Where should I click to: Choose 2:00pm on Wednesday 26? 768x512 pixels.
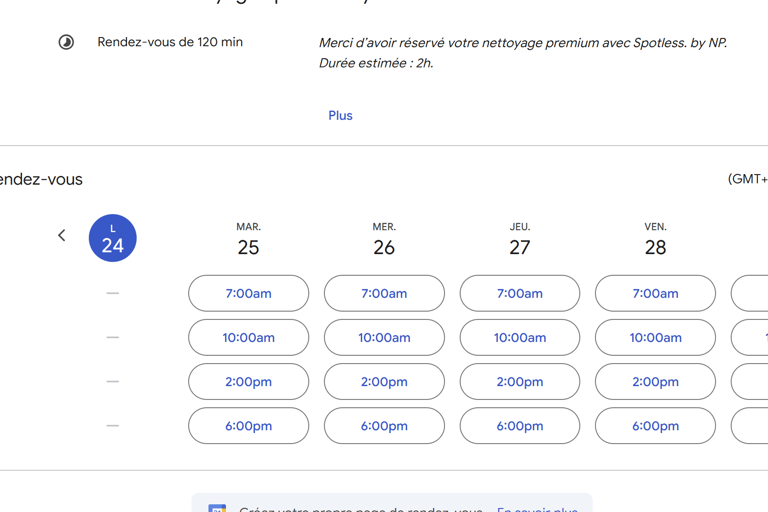tap(384, 381)
